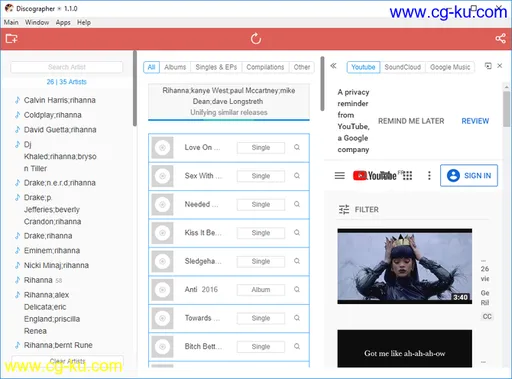Open the Apps menu

(63, 22)
